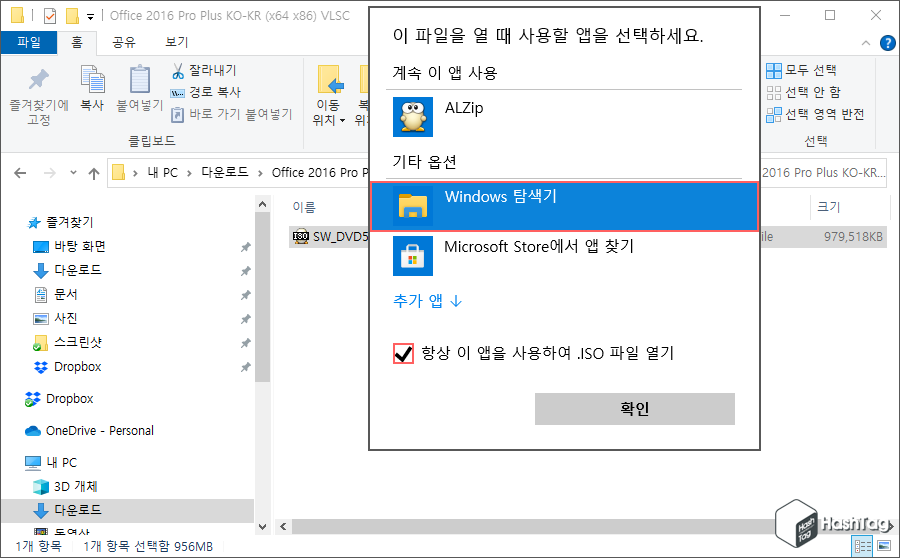Click file size 979,518KB cell
The image size is (900, 558).
click(x=853, y=237)
